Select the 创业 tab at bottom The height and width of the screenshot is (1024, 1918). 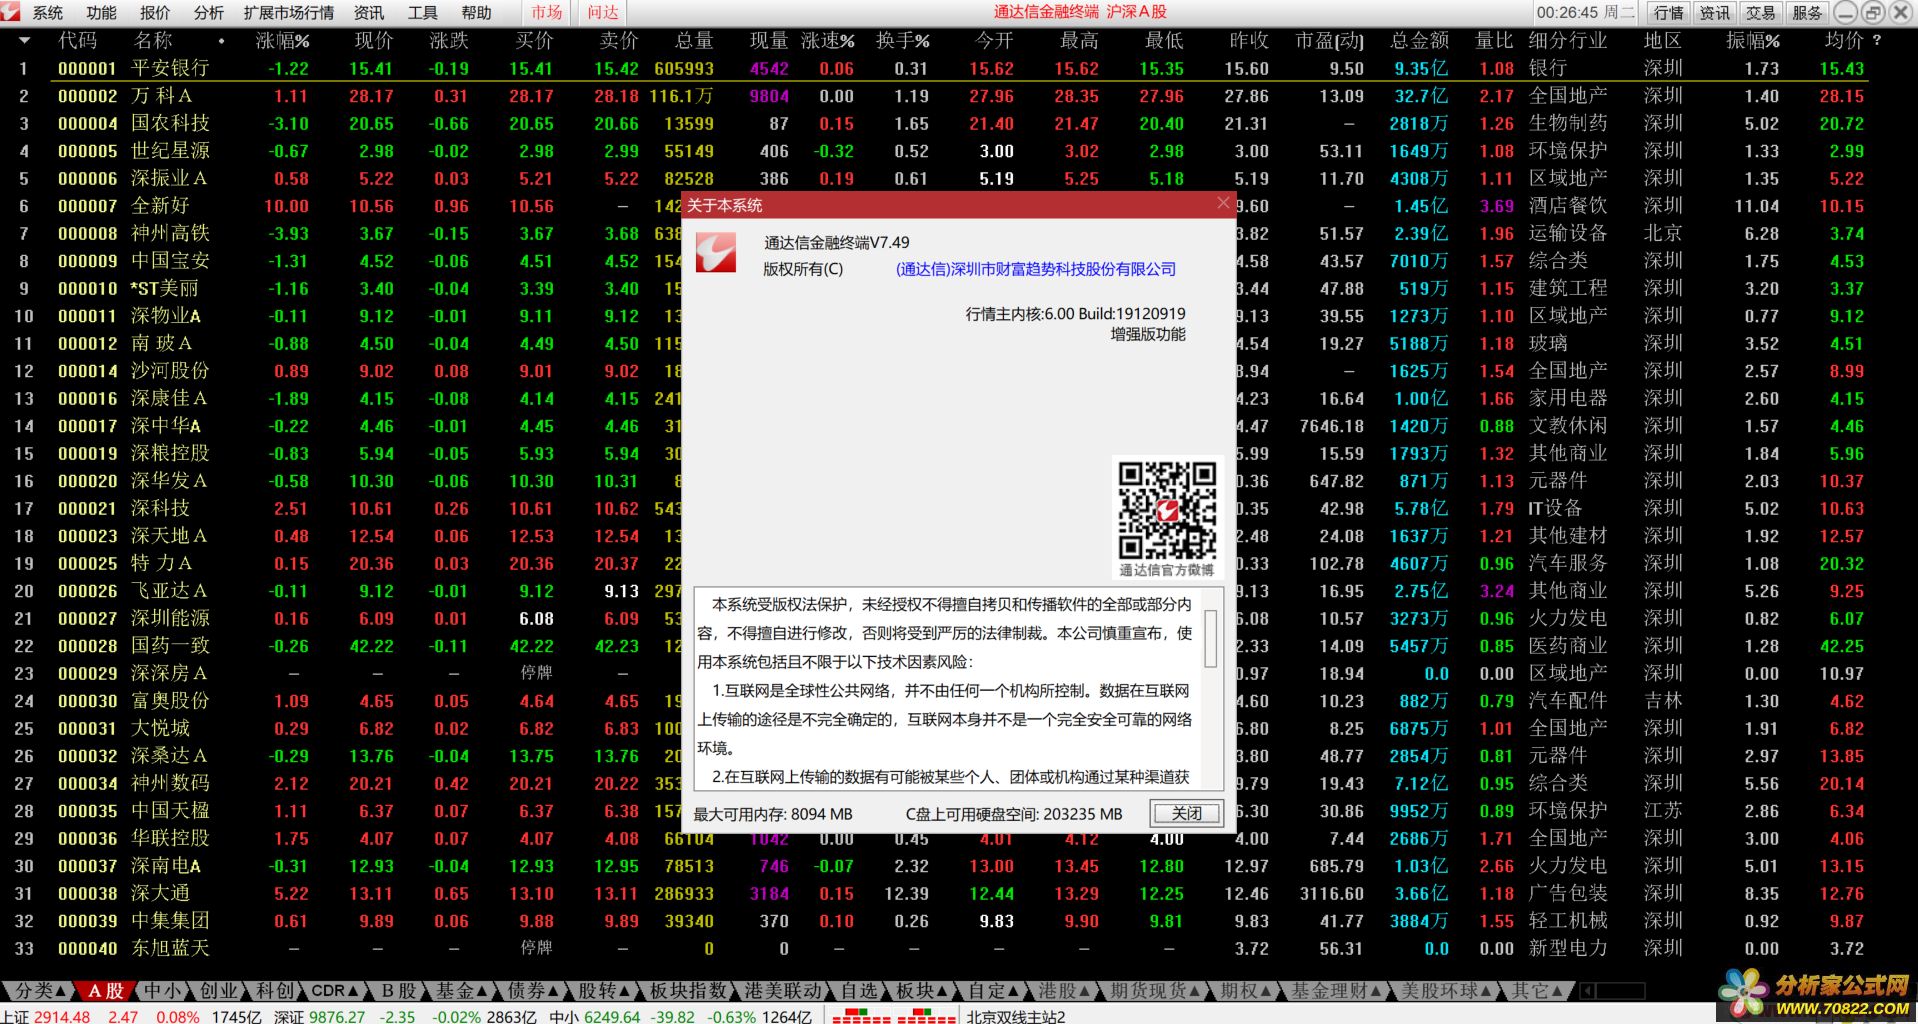click(x=218, y=991)
